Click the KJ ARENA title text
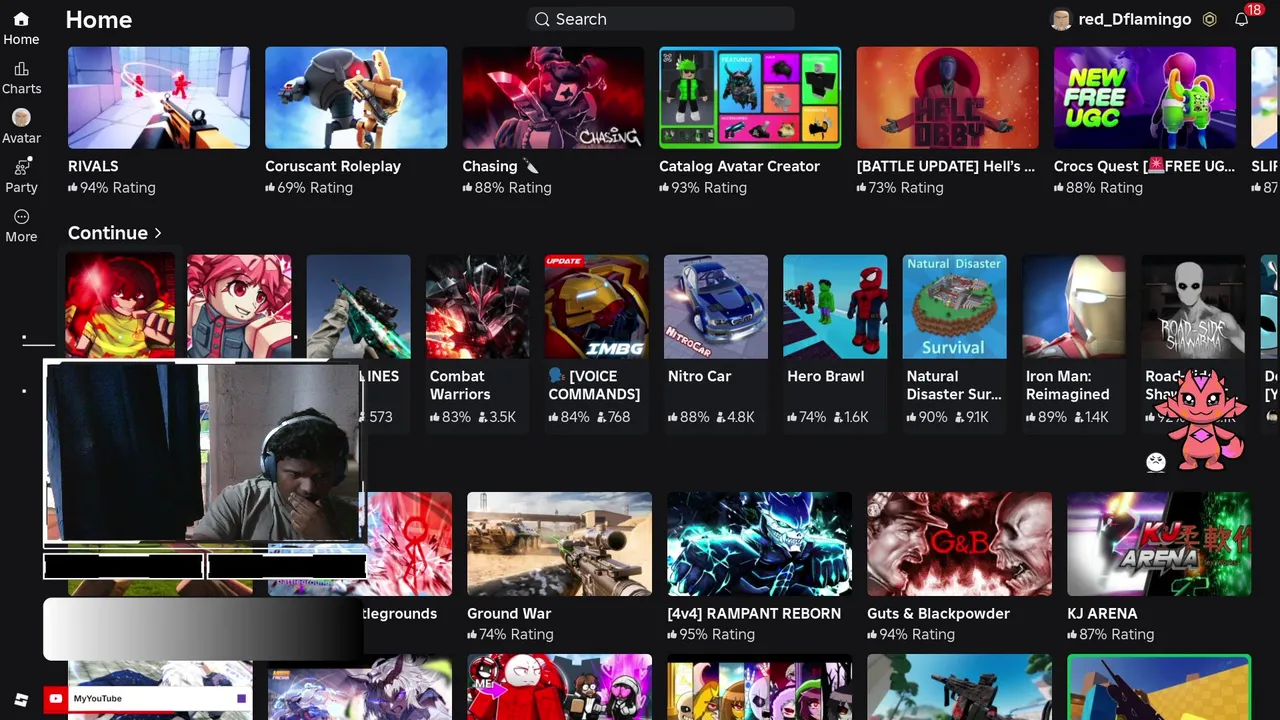 point(1102,613)
